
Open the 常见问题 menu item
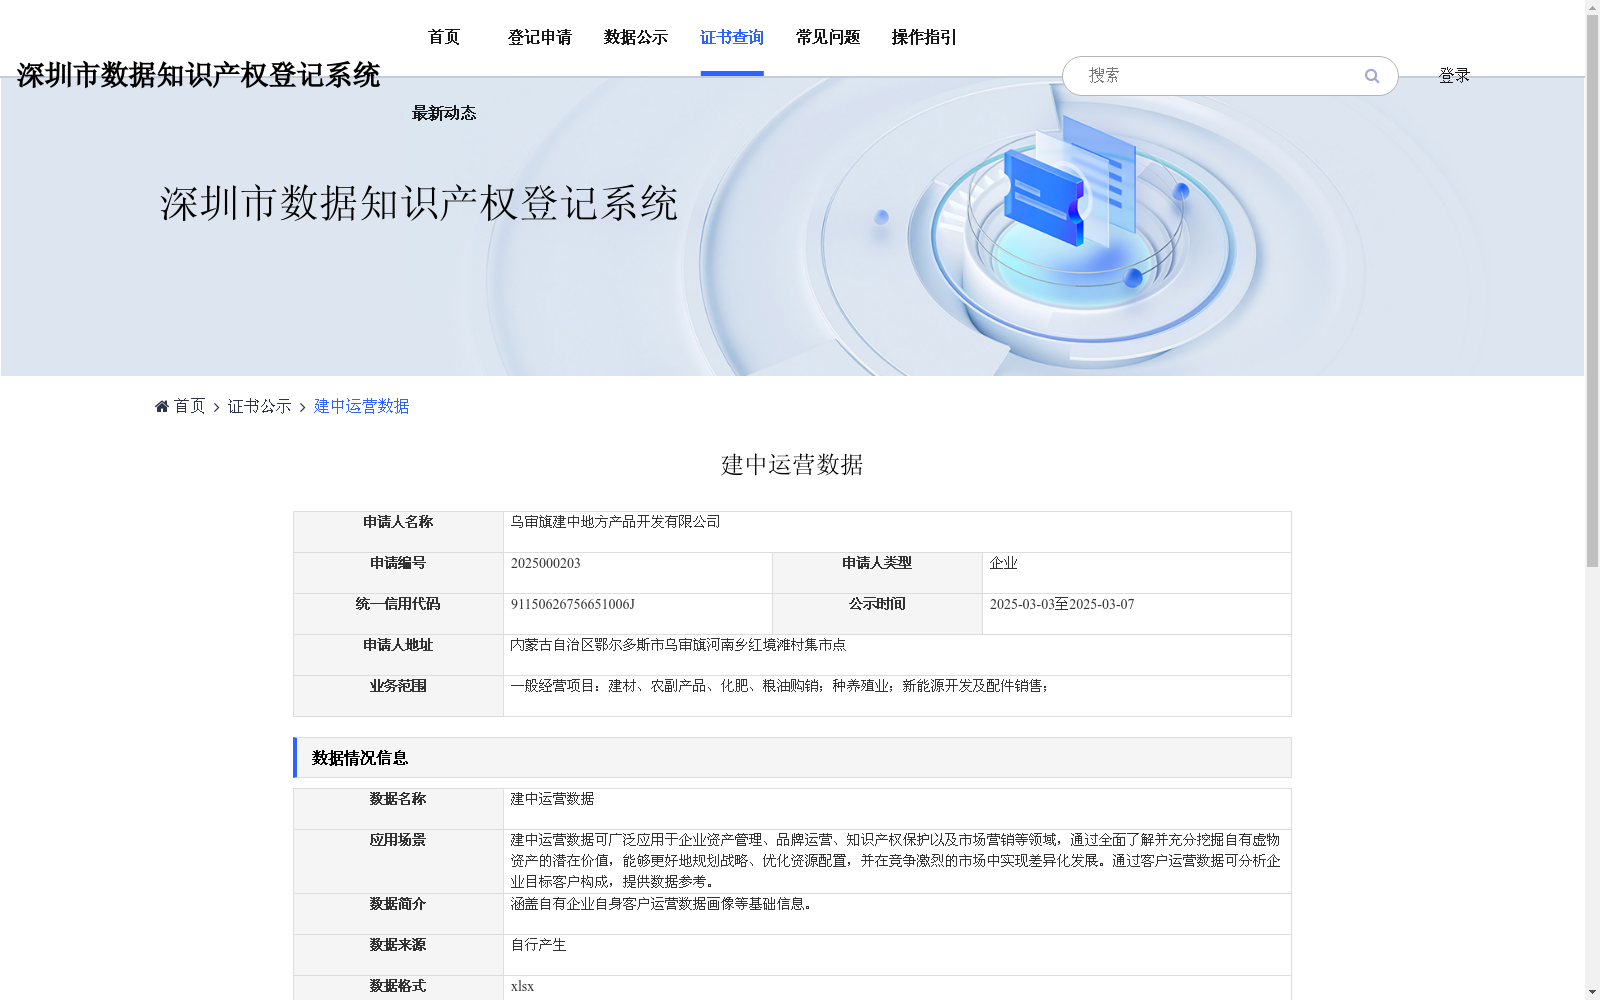point(828,37)
